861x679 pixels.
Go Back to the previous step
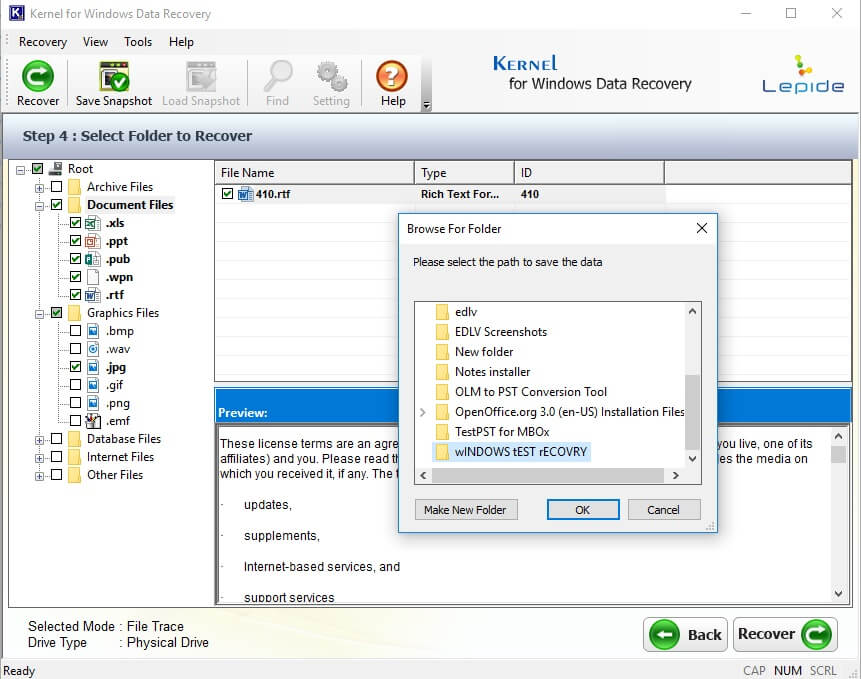pyautogui.click(x=685, y=635)
